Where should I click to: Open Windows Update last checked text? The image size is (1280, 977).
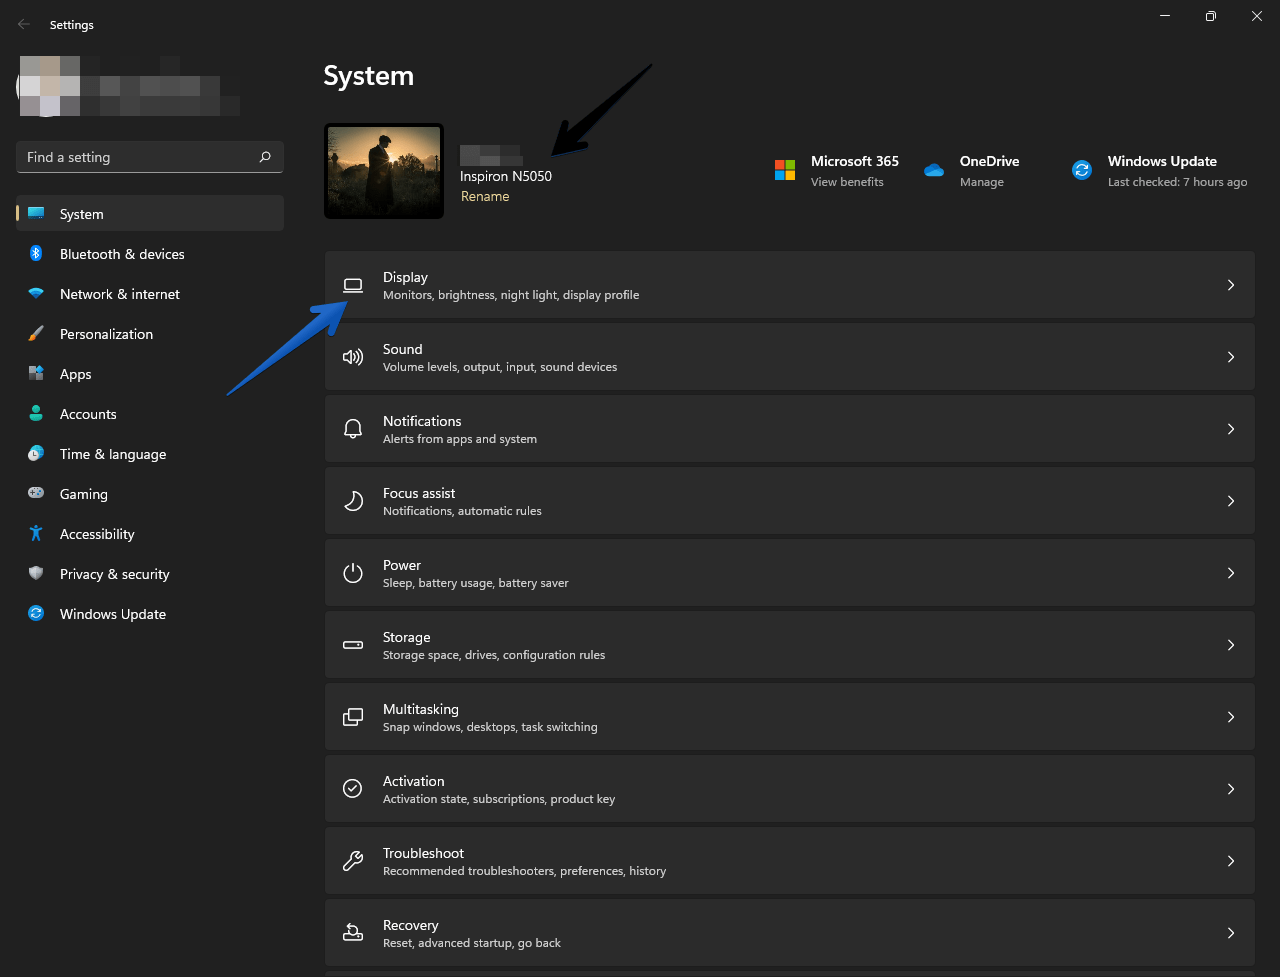tap(1178, 182)
